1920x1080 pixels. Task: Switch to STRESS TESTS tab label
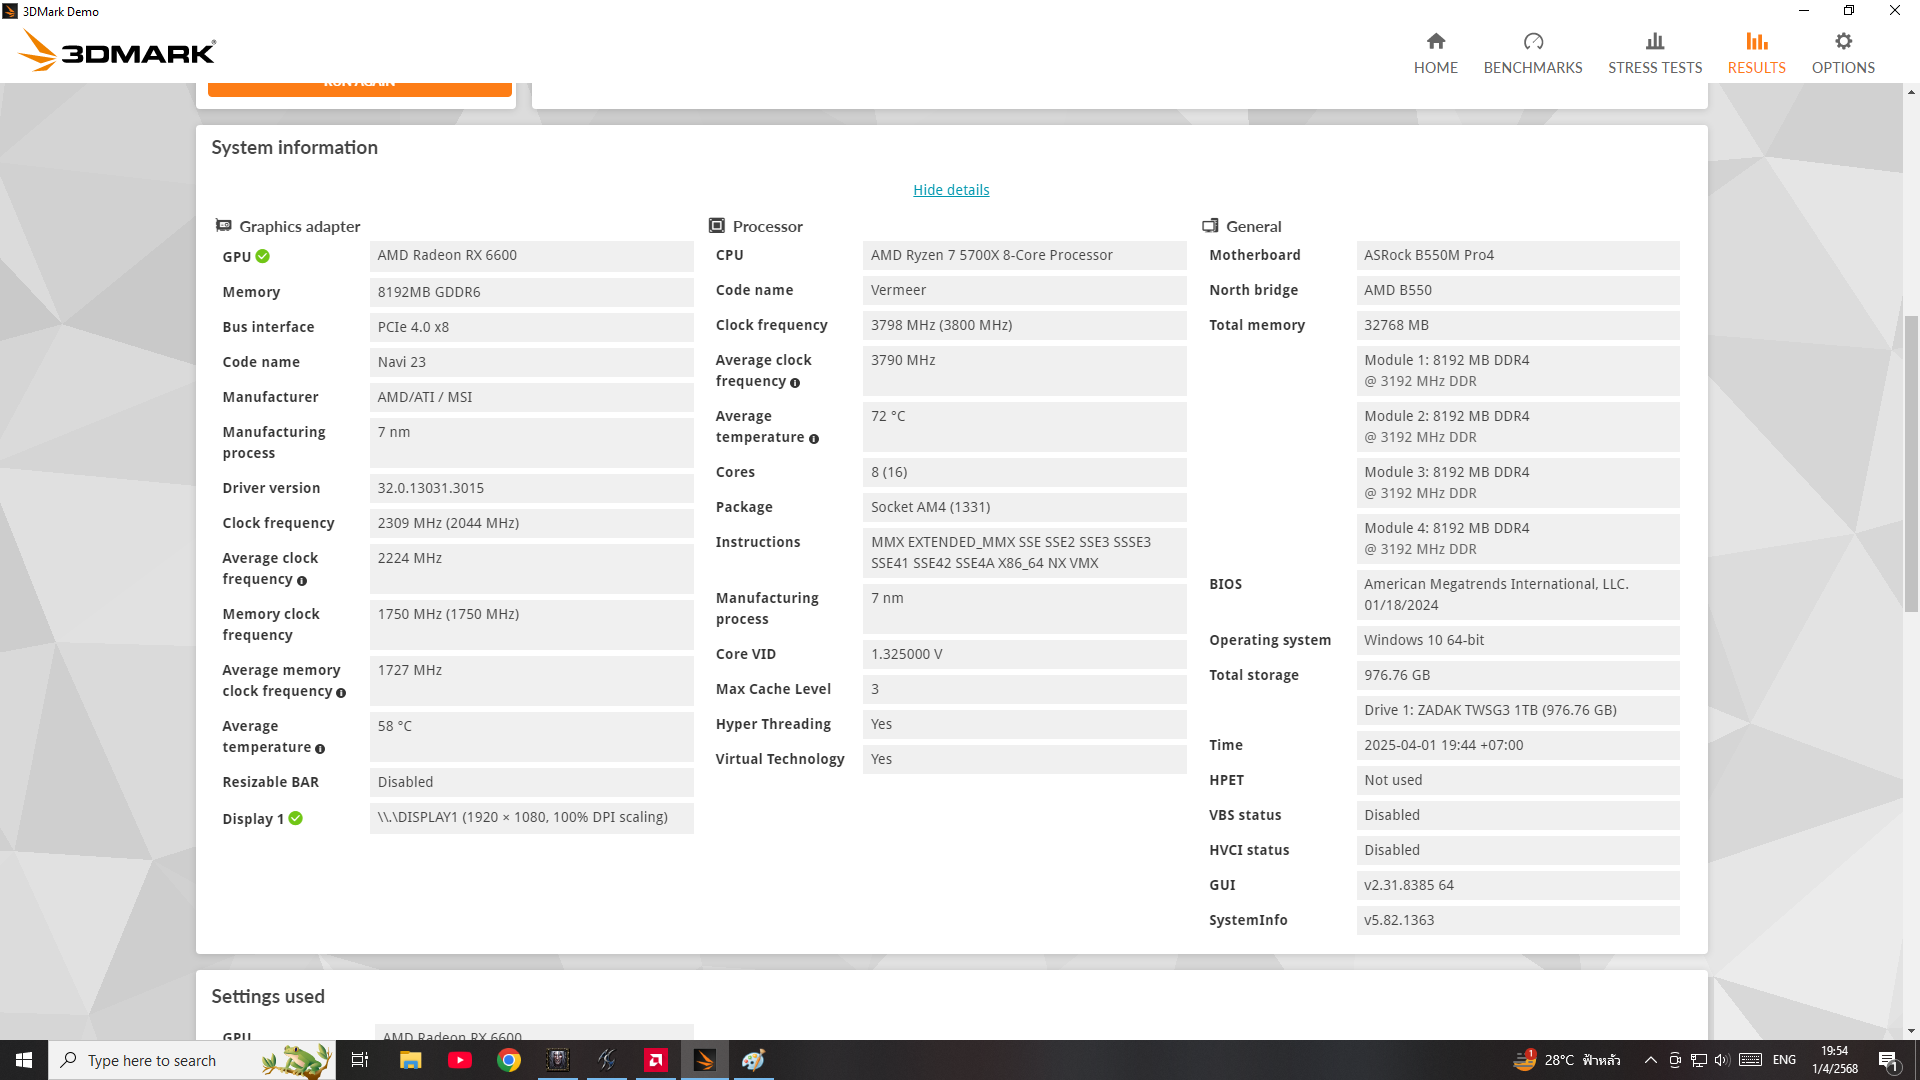tap(1655, 68)
